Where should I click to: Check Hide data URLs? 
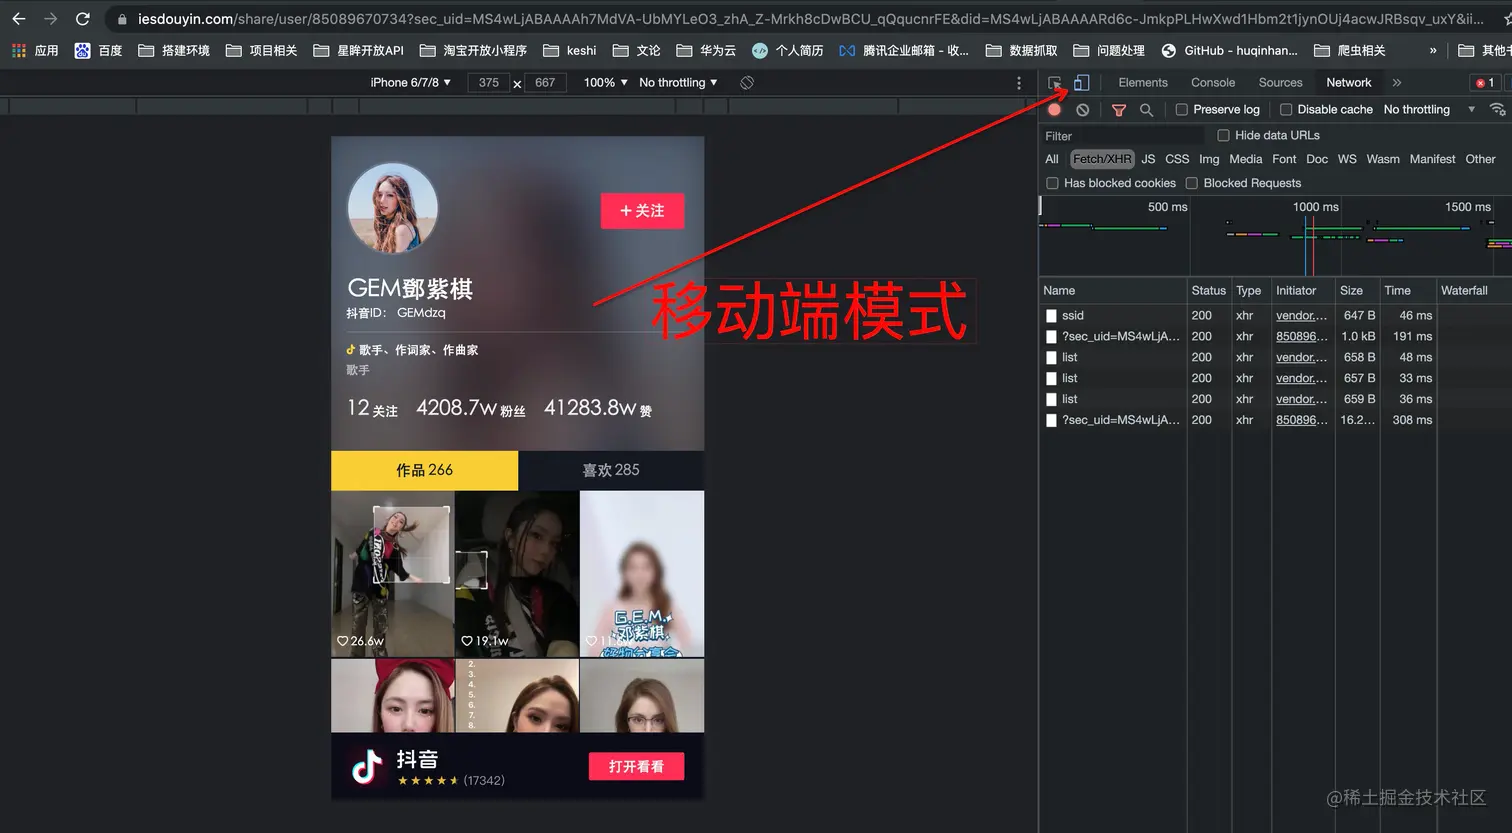pos(1223,135)
